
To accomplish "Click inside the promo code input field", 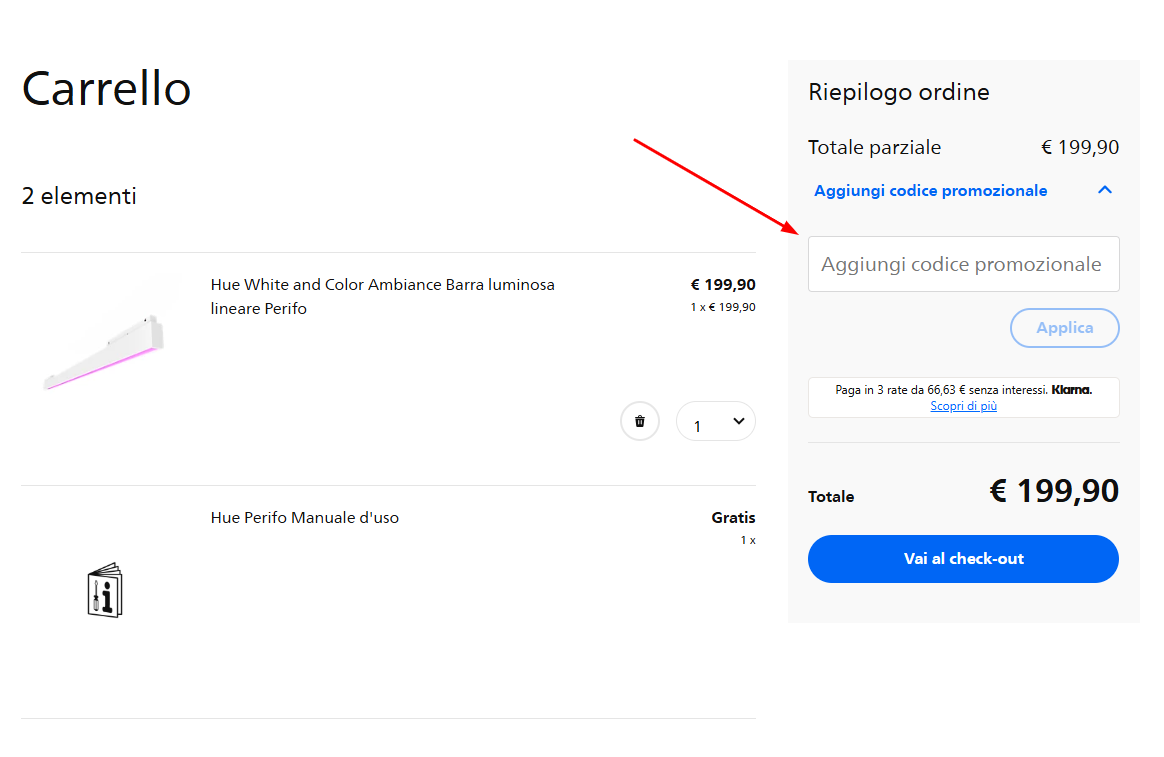I will (x=962, y=263).
